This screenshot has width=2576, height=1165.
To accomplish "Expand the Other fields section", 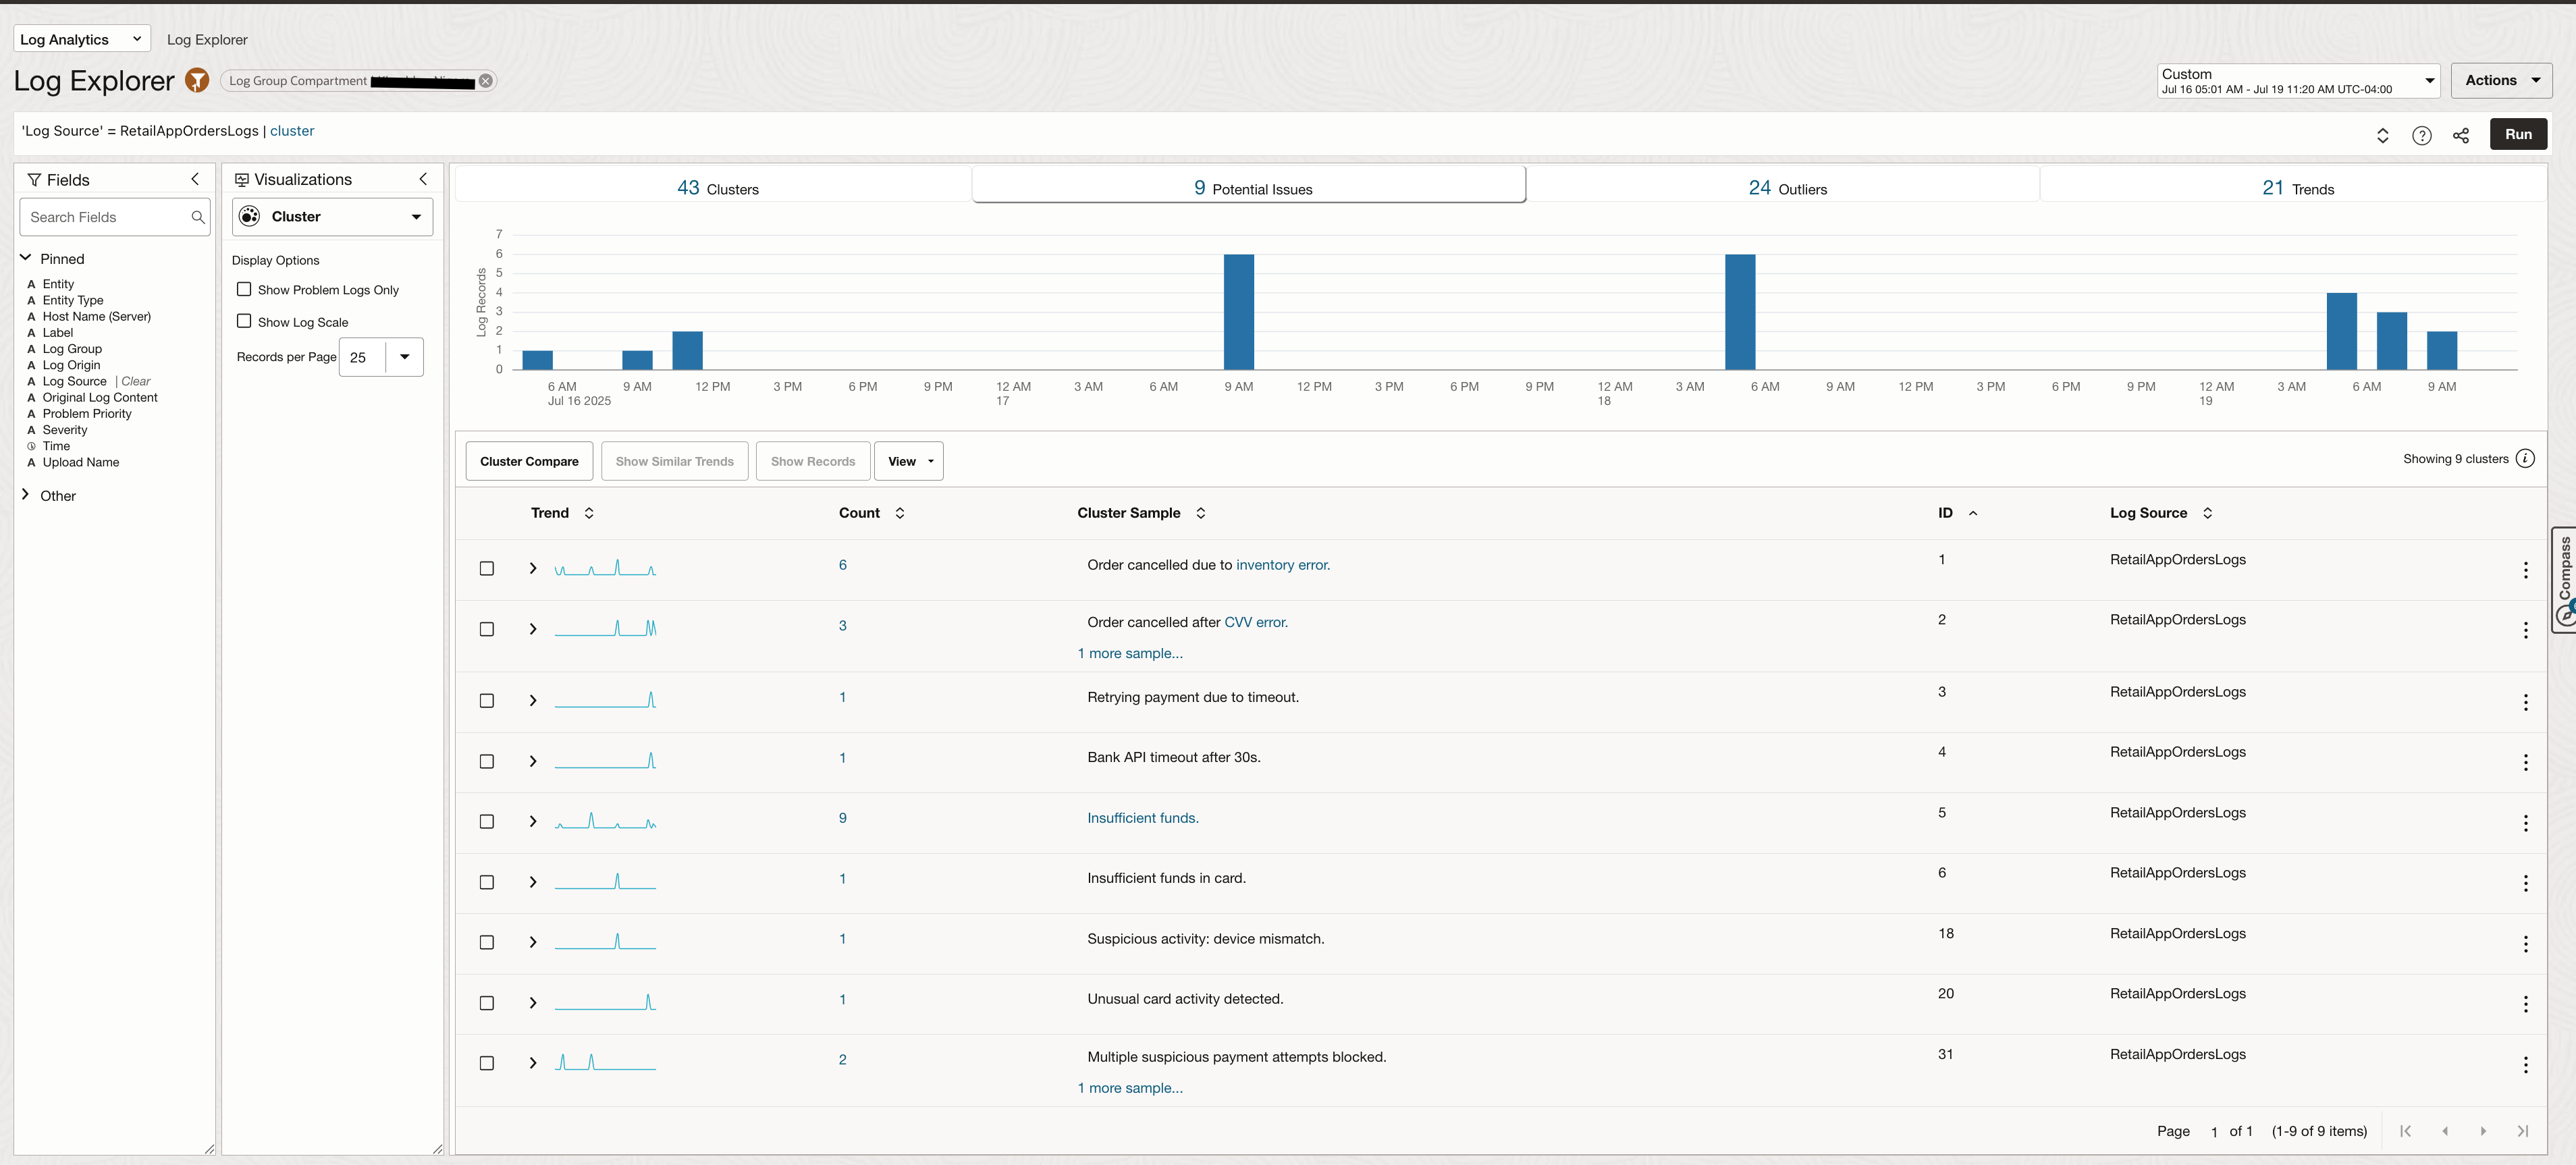I will [26, 495].
